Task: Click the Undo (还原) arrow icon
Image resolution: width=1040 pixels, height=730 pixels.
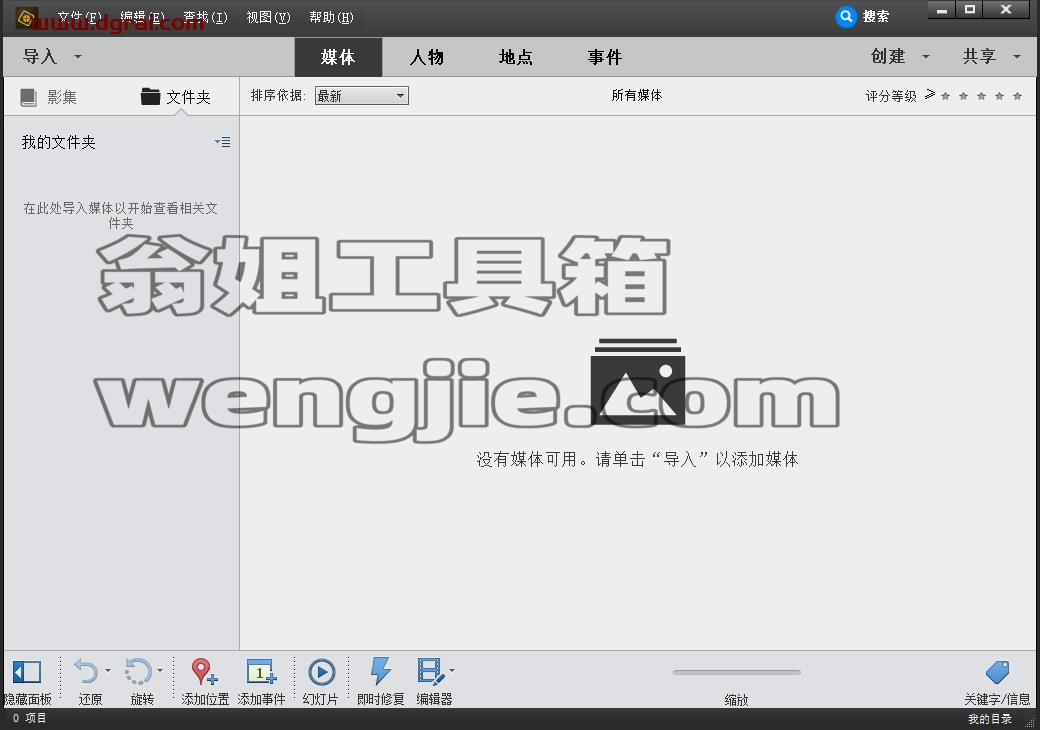Action: click(86, 672)
